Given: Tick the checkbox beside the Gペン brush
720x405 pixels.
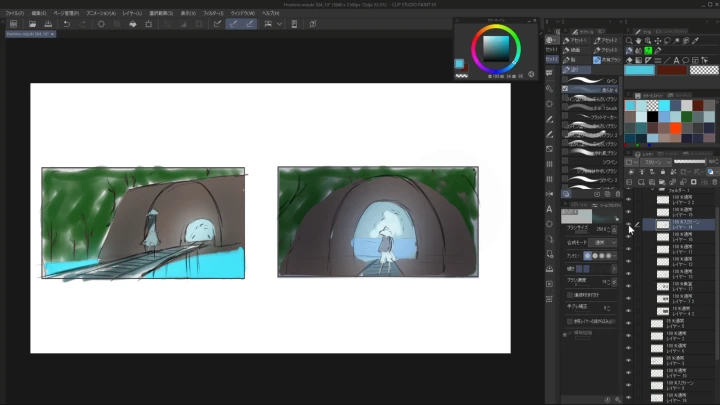Looking at the screenshot, I should coord(565,80).
